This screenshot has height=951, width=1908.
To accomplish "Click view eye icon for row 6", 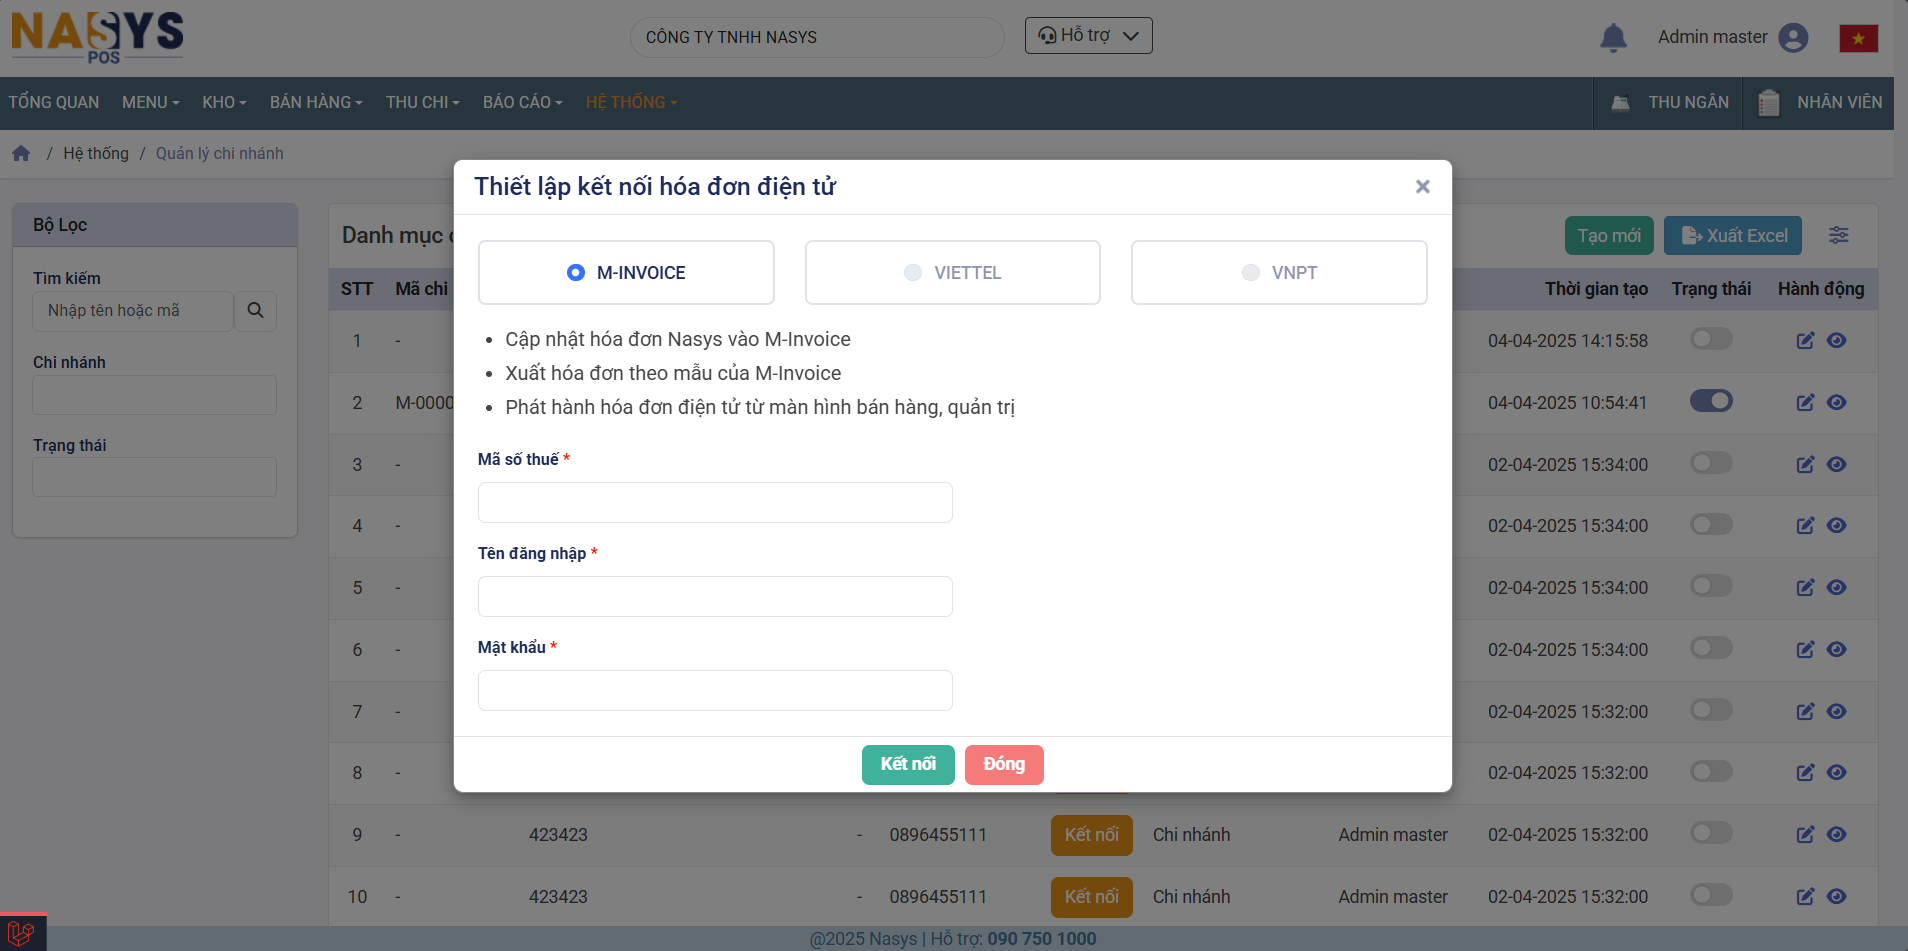I will 1837,650.
